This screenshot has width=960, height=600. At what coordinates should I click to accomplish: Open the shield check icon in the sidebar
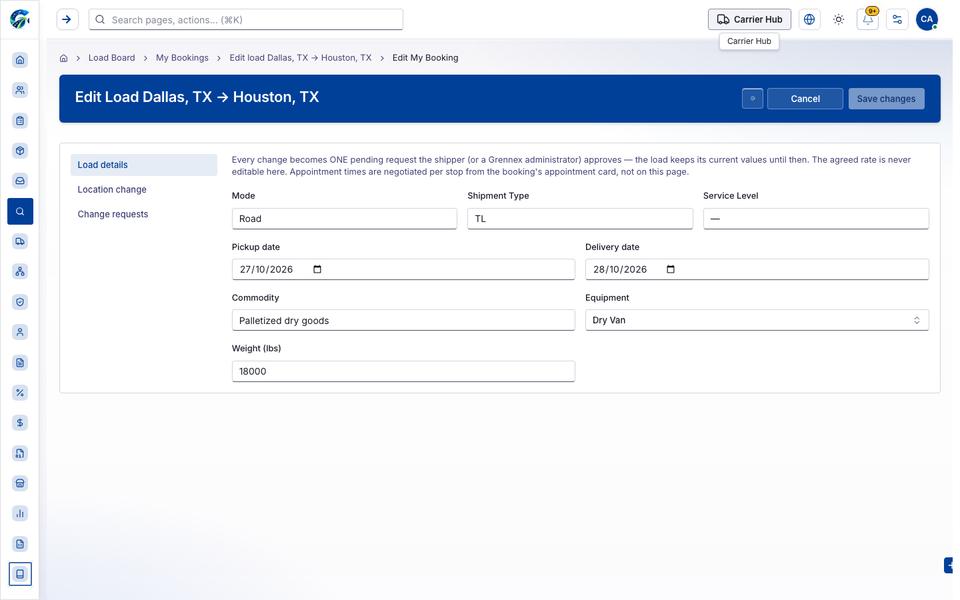(20, 302)
